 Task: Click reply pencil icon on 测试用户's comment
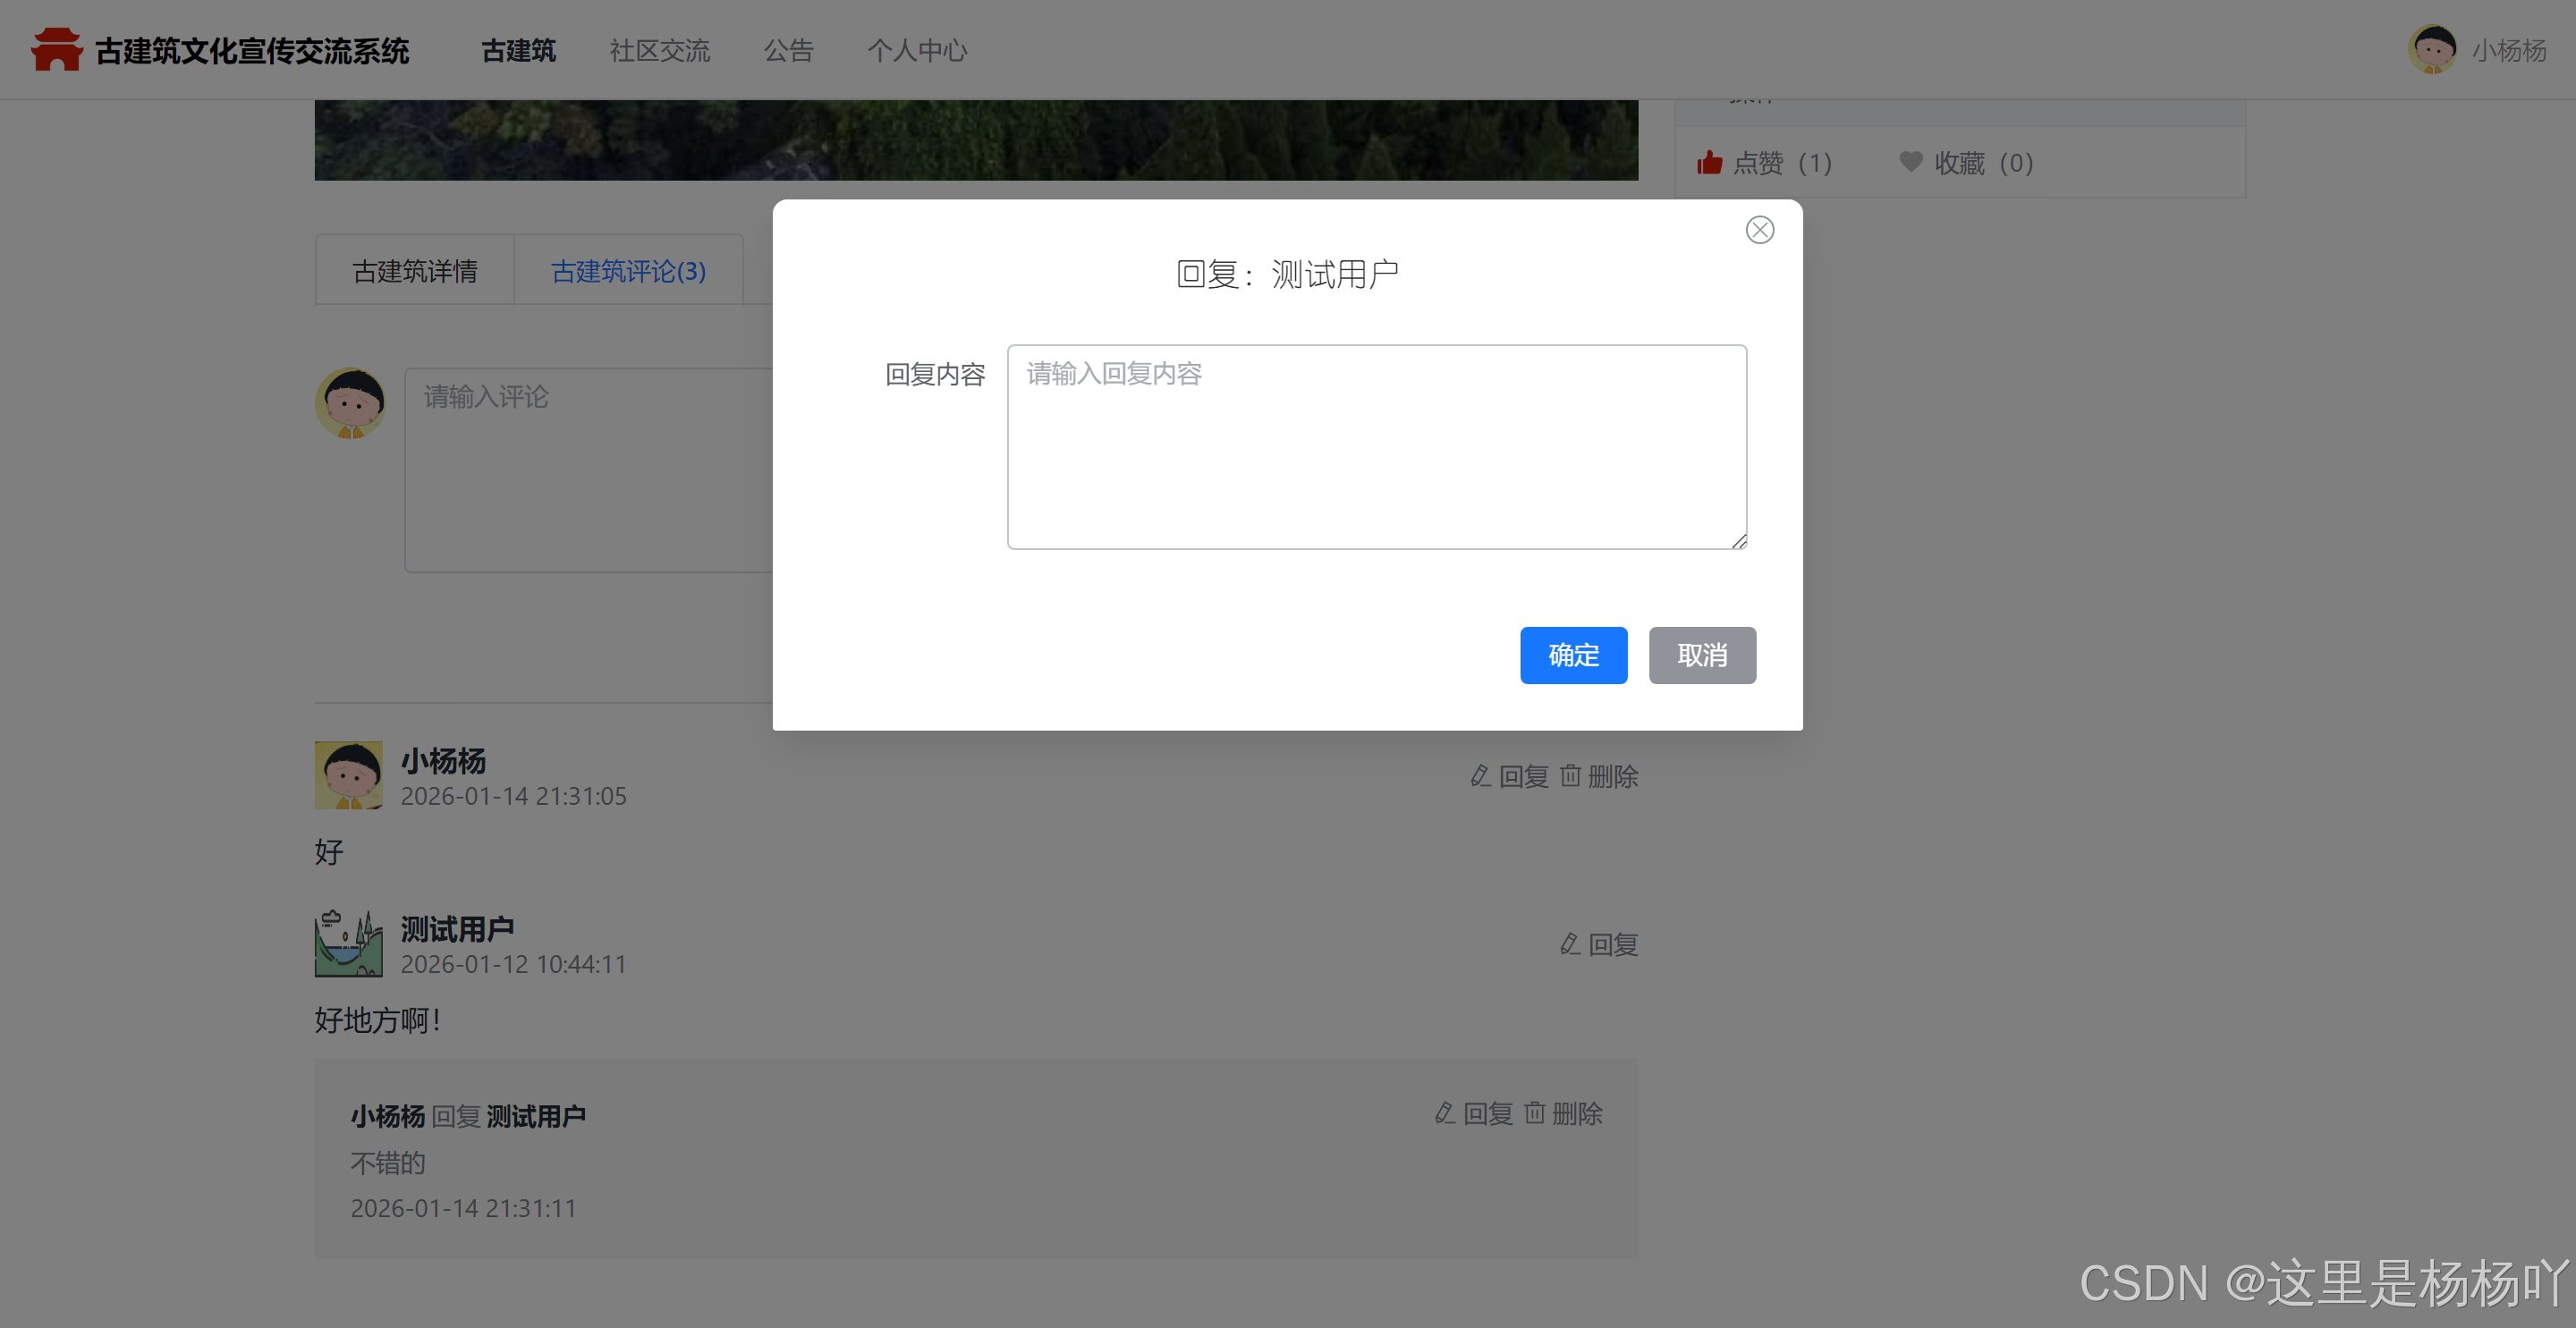(x=1570, y=944)
